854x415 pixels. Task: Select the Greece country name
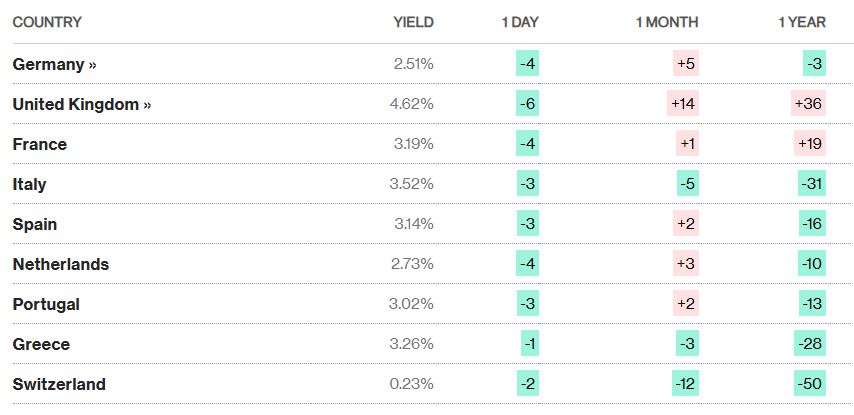coord(41,344)
